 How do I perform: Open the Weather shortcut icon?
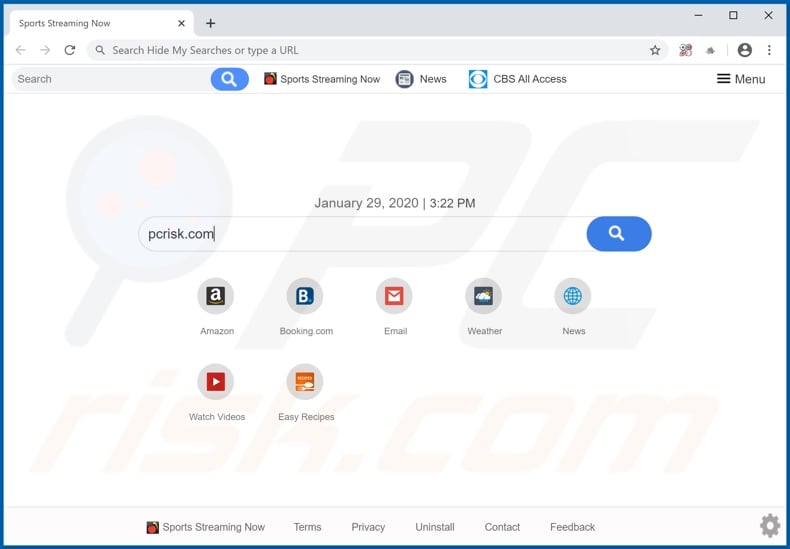tap(483, 296)
